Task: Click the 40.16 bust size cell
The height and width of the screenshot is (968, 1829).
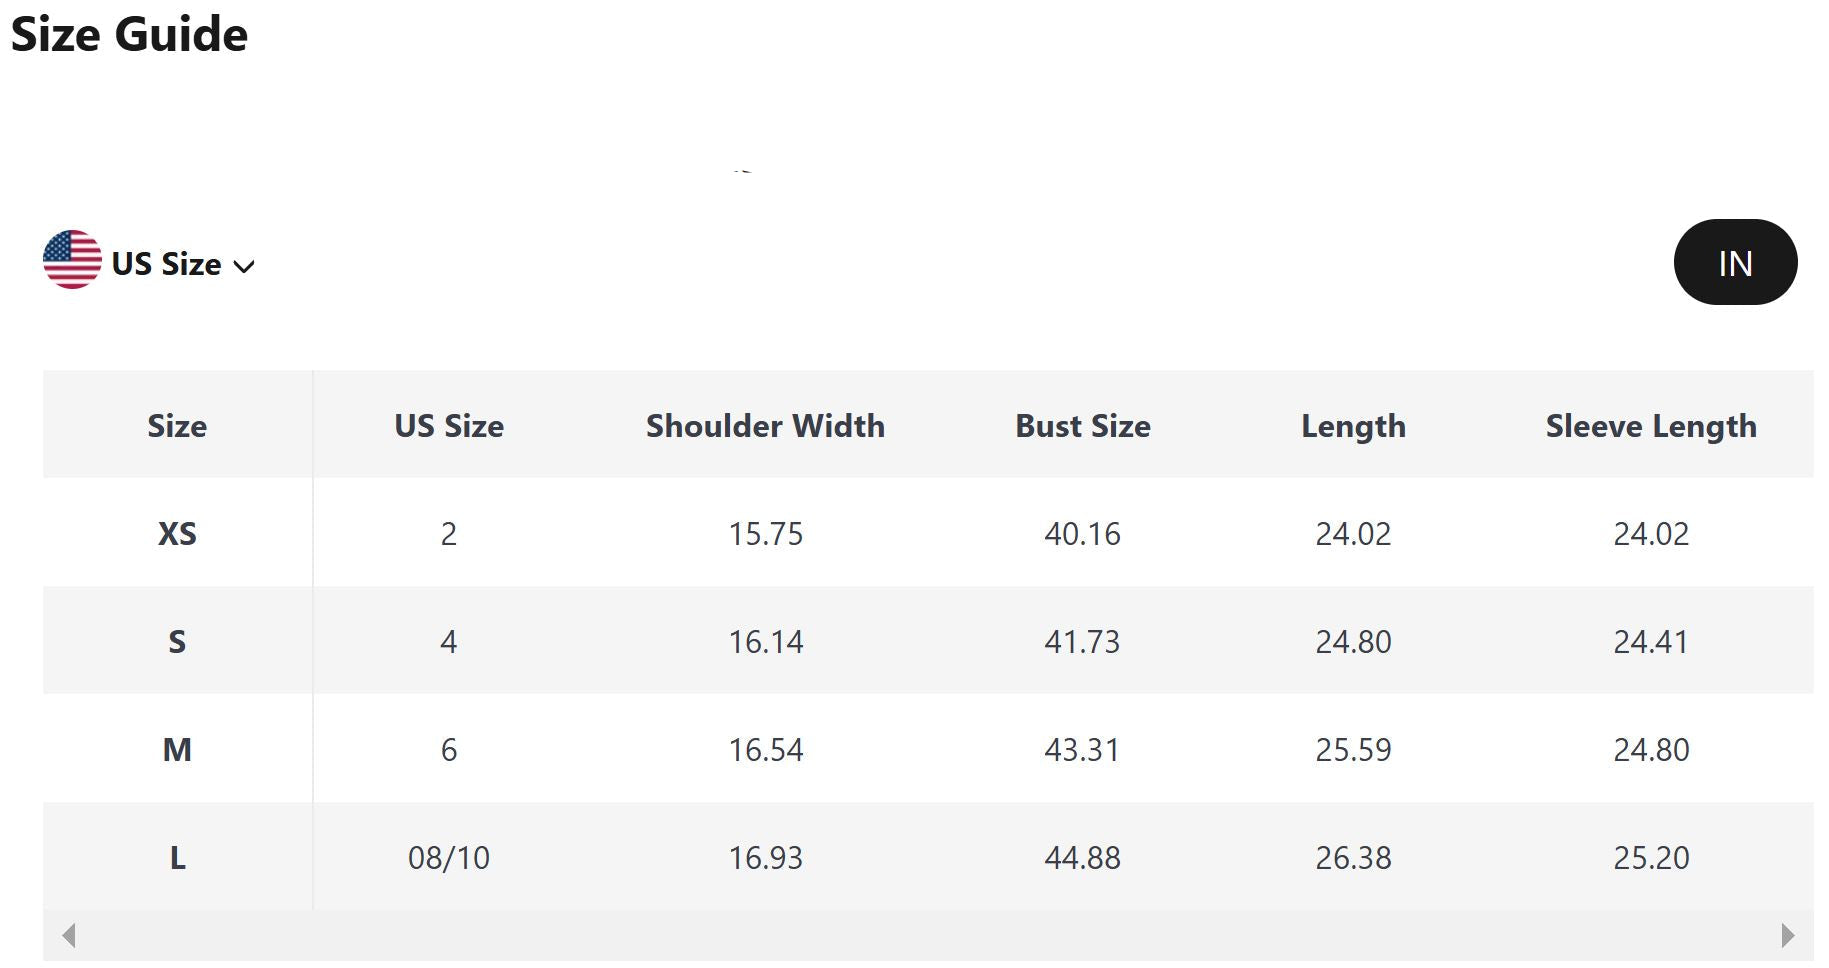Action: [x=1082, y=534]
